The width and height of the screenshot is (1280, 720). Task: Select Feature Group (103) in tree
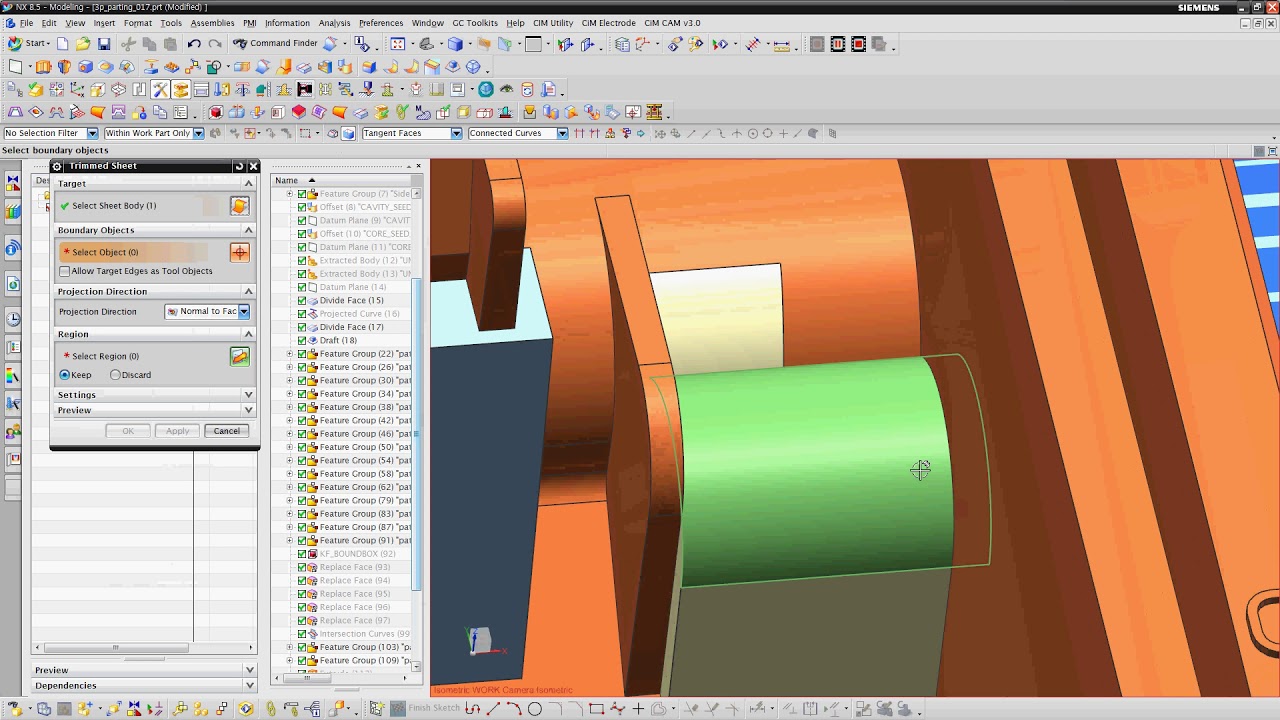coord(365,647)
